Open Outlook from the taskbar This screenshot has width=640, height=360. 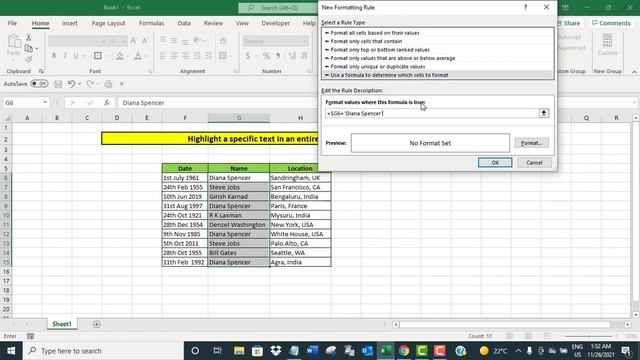click(x=367, y=351)
